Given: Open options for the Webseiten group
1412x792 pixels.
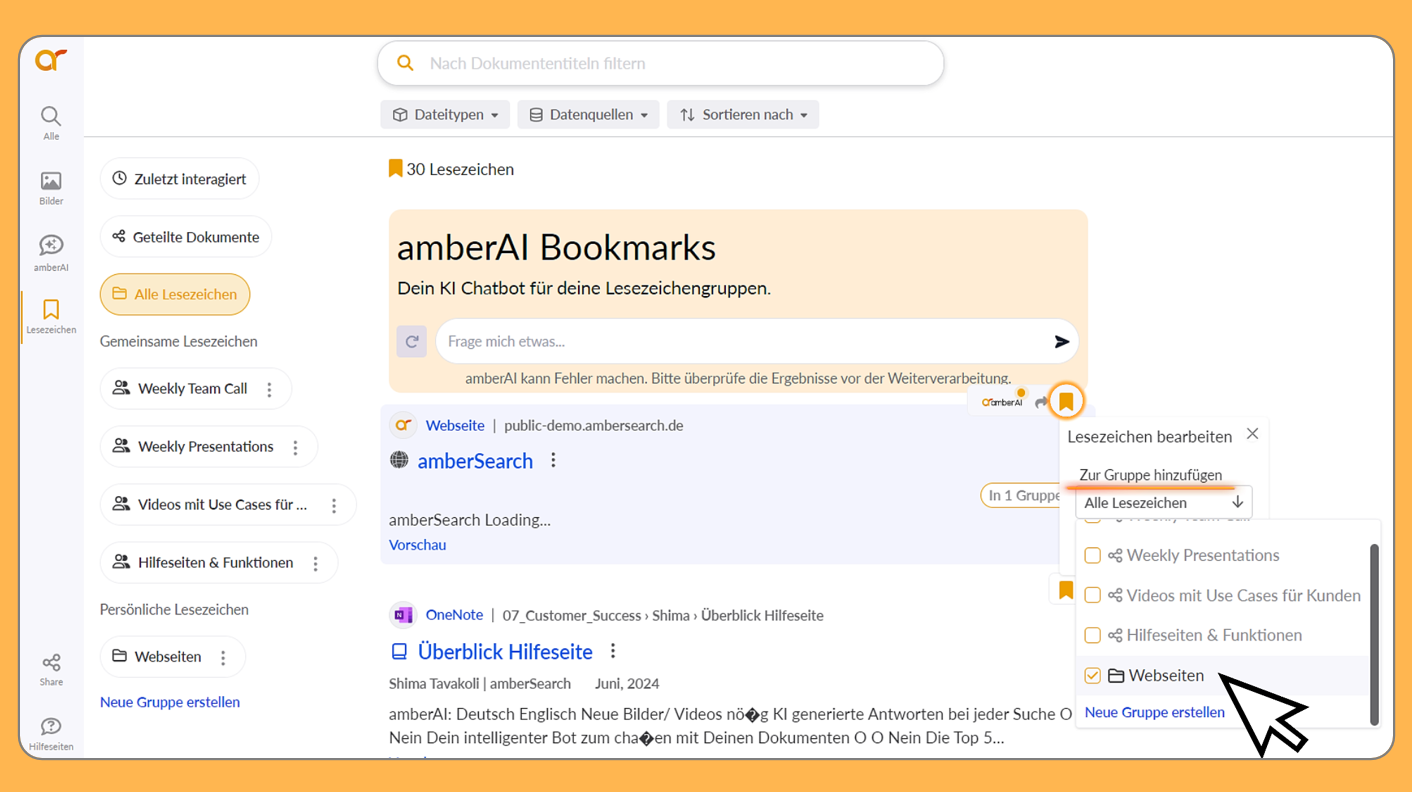Looking at the screenshot, I should [x=223, y=657].
